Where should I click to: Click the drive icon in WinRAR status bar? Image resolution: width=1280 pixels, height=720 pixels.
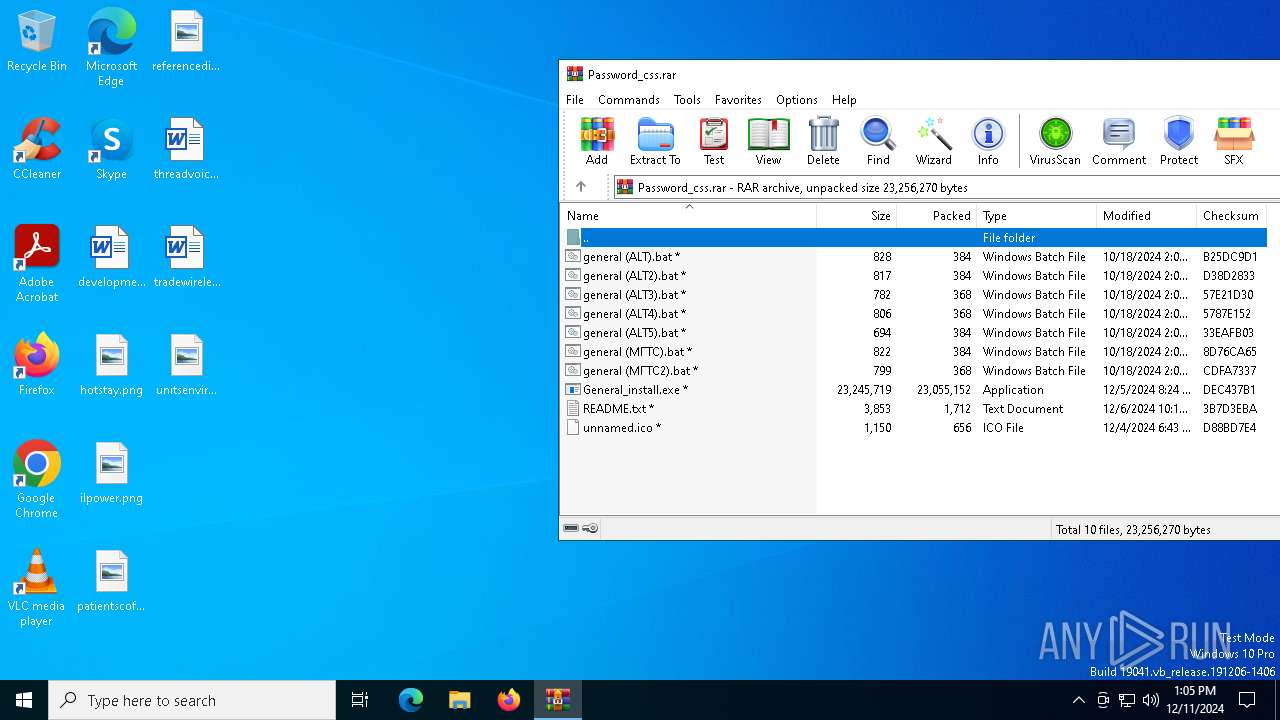pos(571,528)
